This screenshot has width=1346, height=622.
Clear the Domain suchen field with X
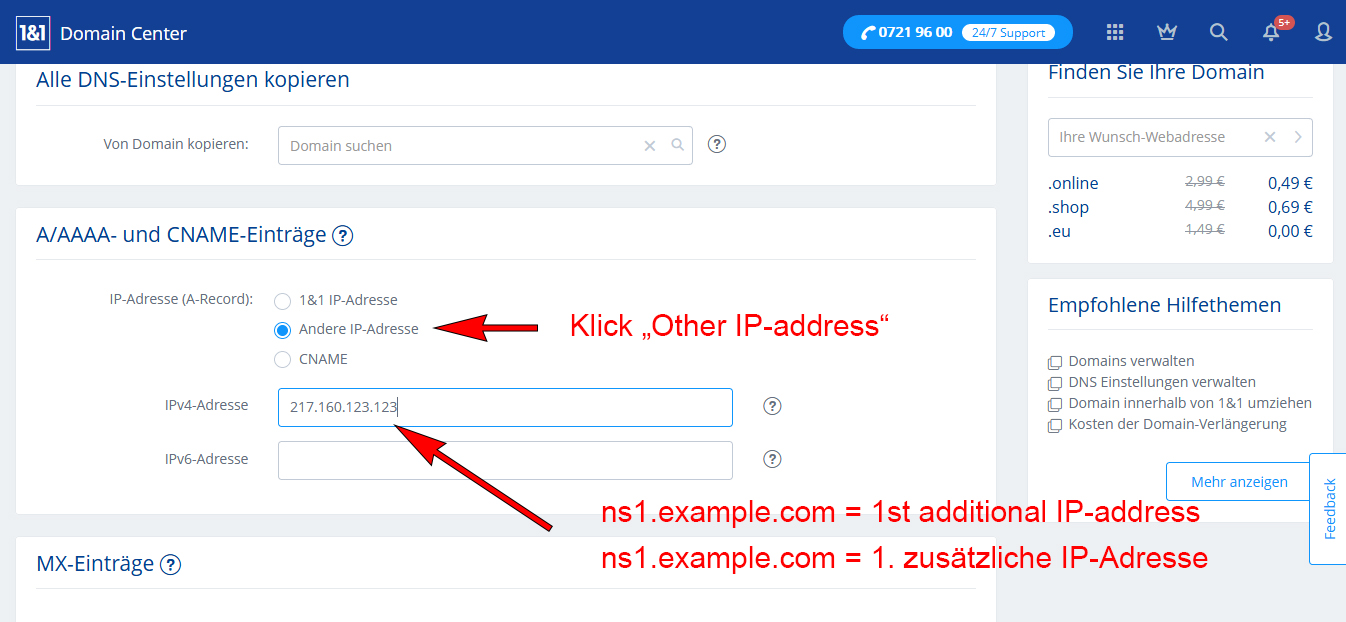tap(650, 146)
